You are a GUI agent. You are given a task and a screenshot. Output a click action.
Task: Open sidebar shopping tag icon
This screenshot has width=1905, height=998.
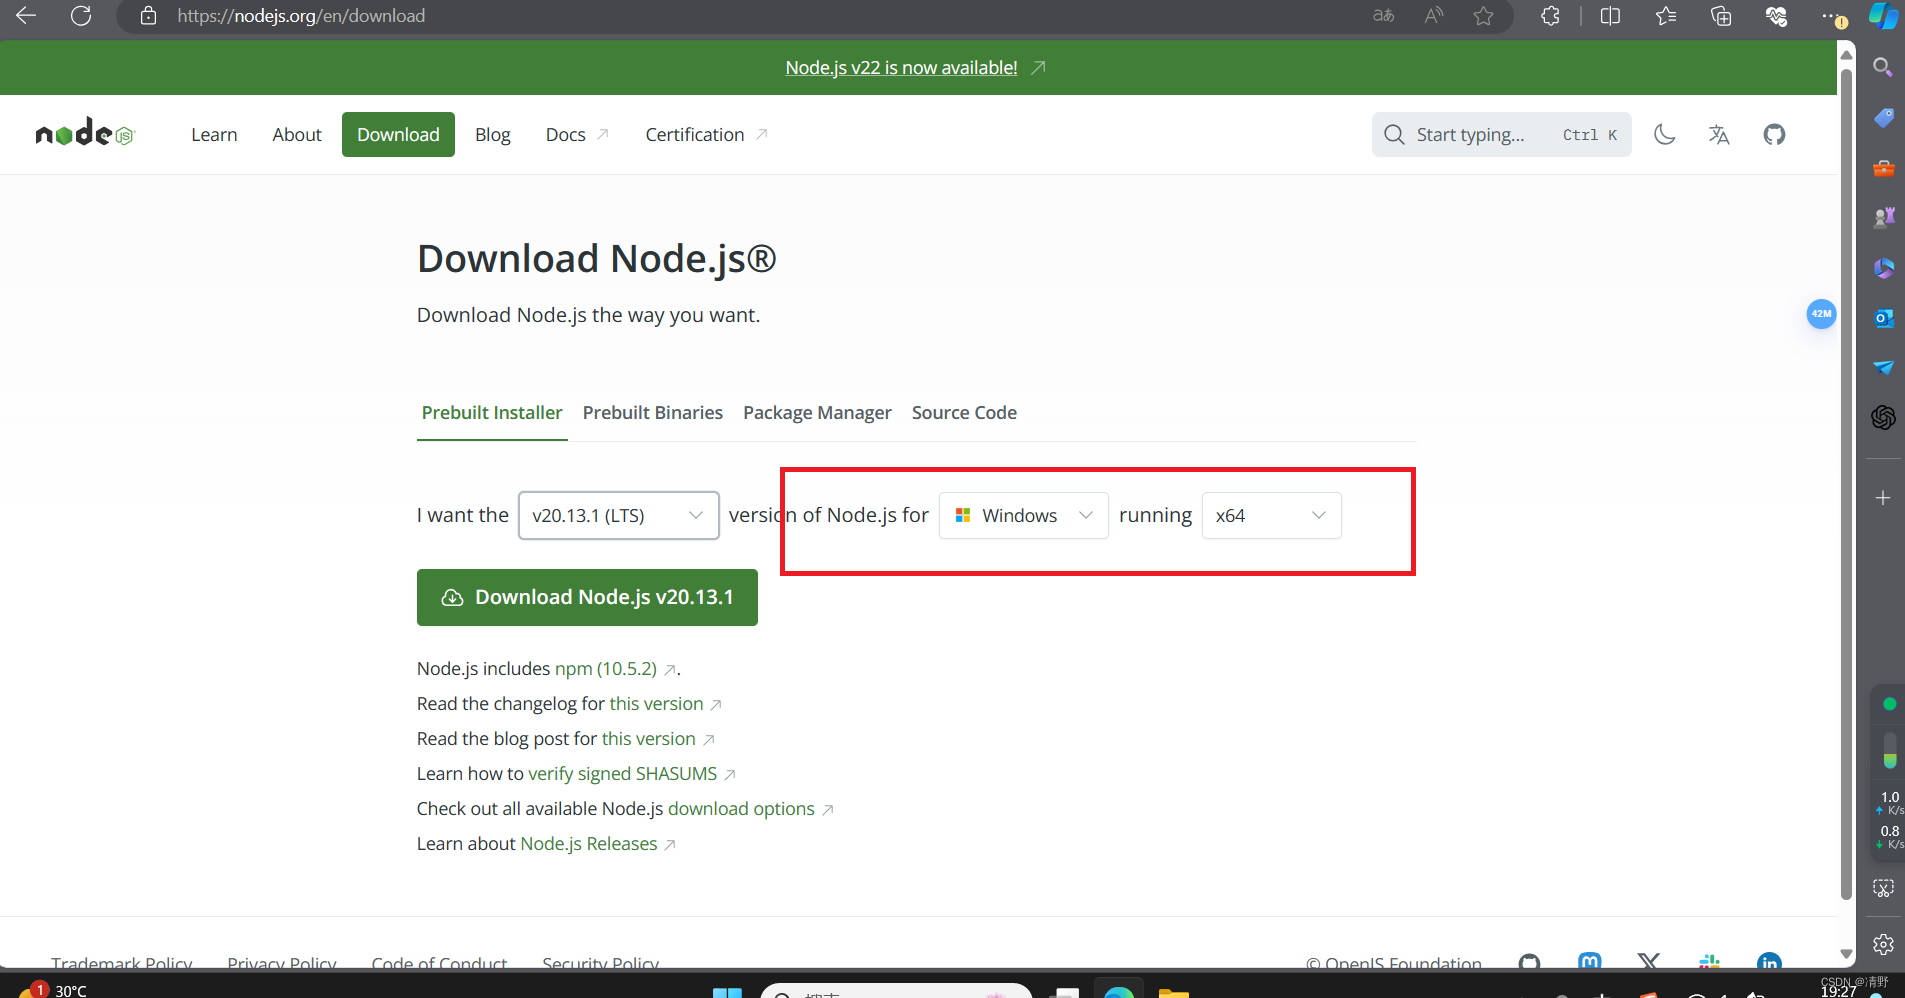[1883, 117]
